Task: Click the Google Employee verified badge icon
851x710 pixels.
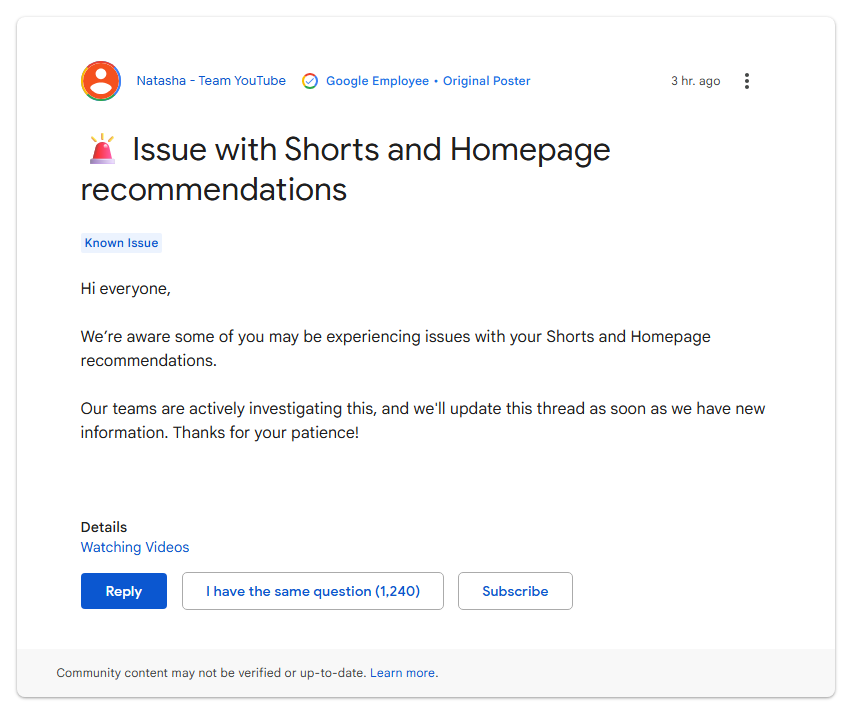Action: (x=310, y=81)
